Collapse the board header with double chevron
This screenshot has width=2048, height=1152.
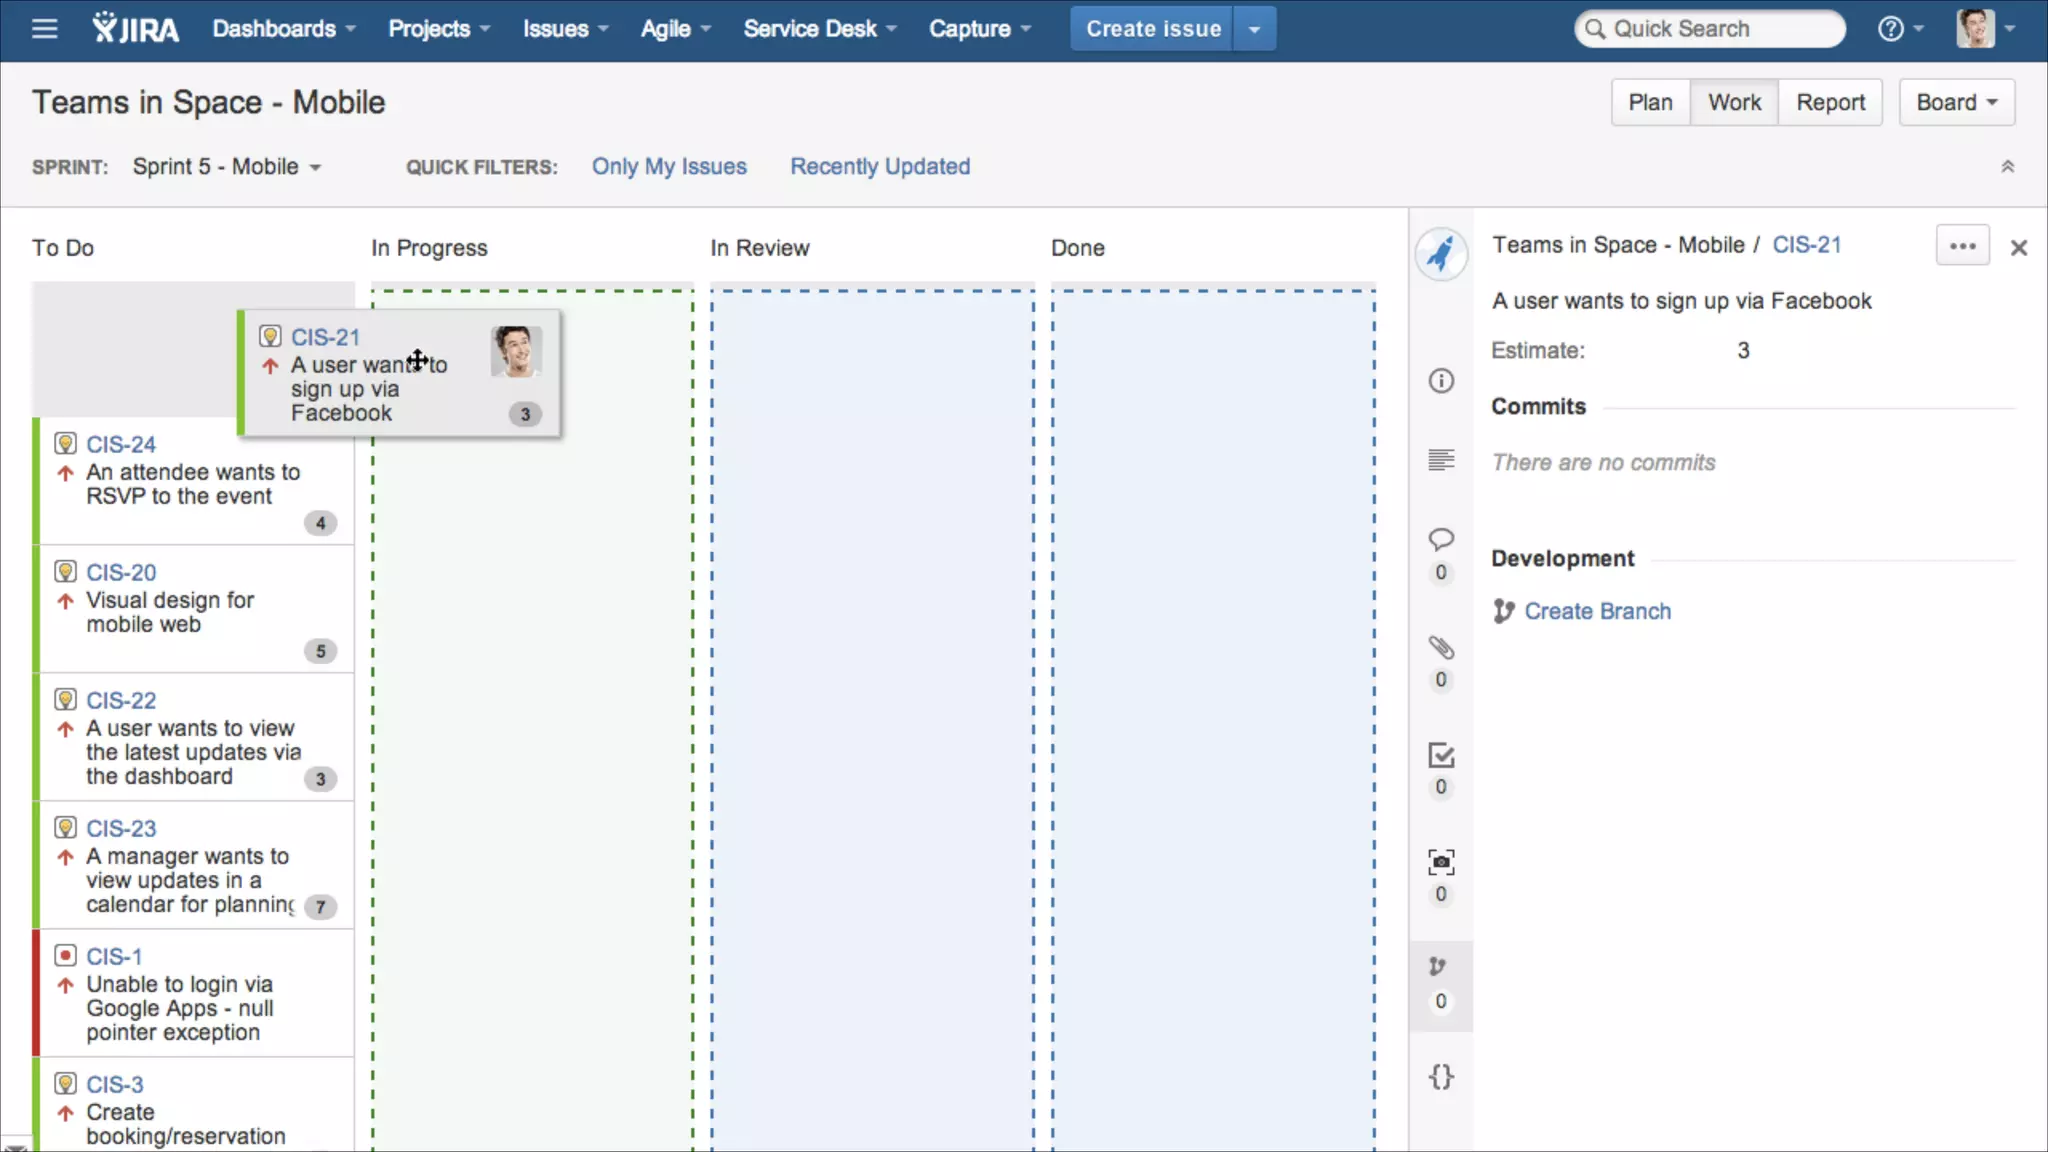click(2007, 167)
